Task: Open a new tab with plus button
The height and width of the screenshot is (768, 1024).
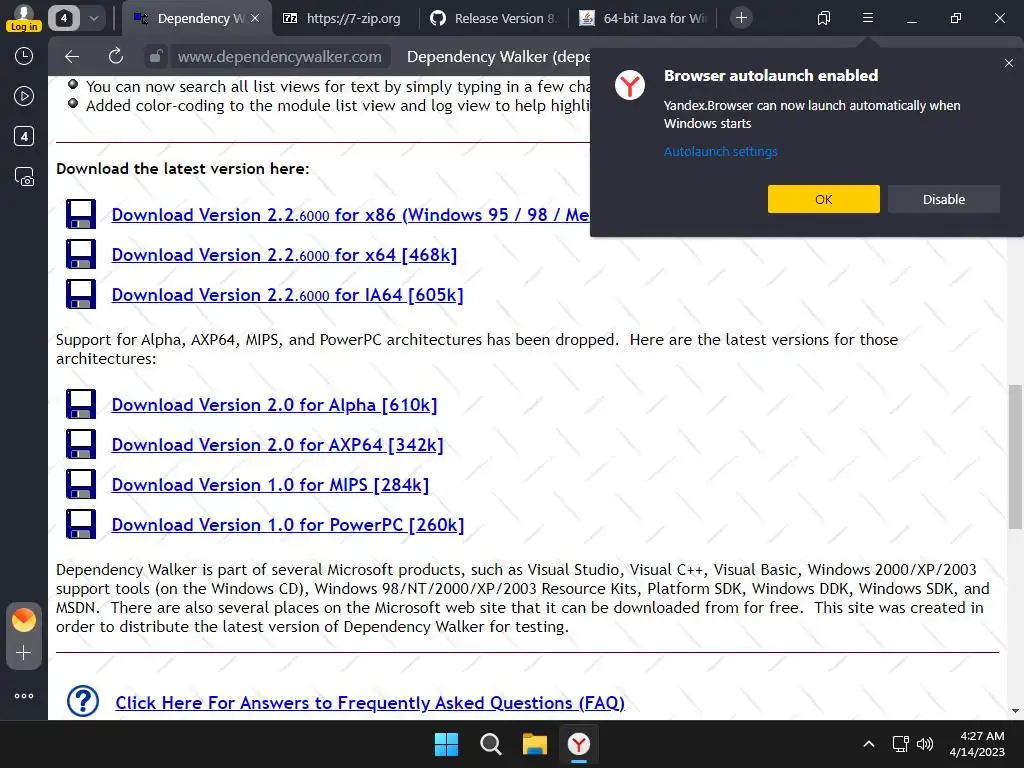Action: 741,18
